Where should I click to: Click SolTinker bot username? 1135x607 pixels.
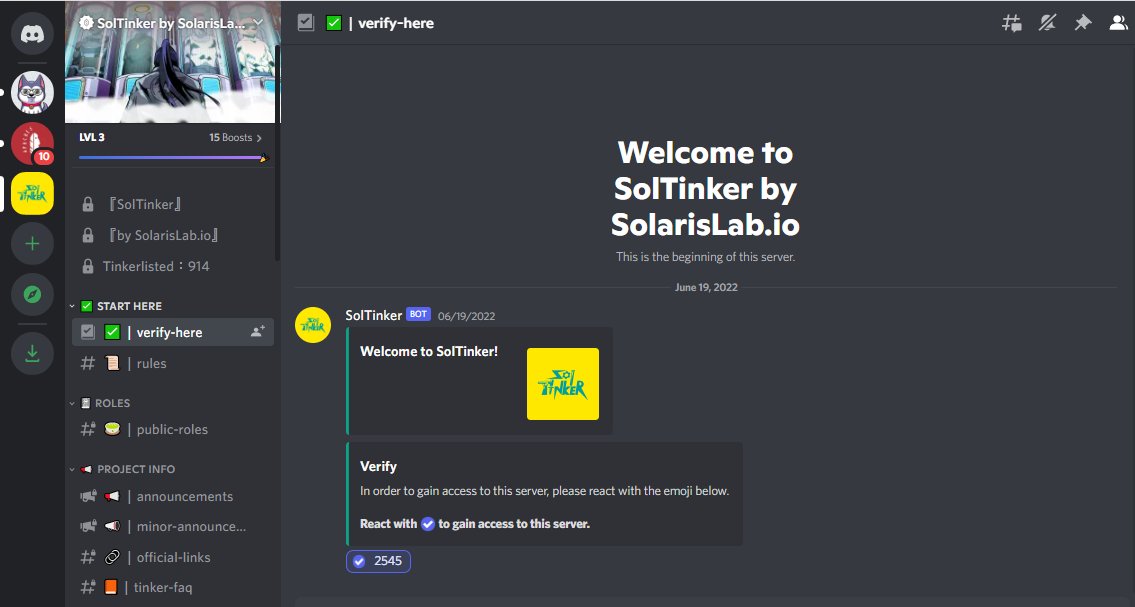pyautogui.click(x=374, y=315)
